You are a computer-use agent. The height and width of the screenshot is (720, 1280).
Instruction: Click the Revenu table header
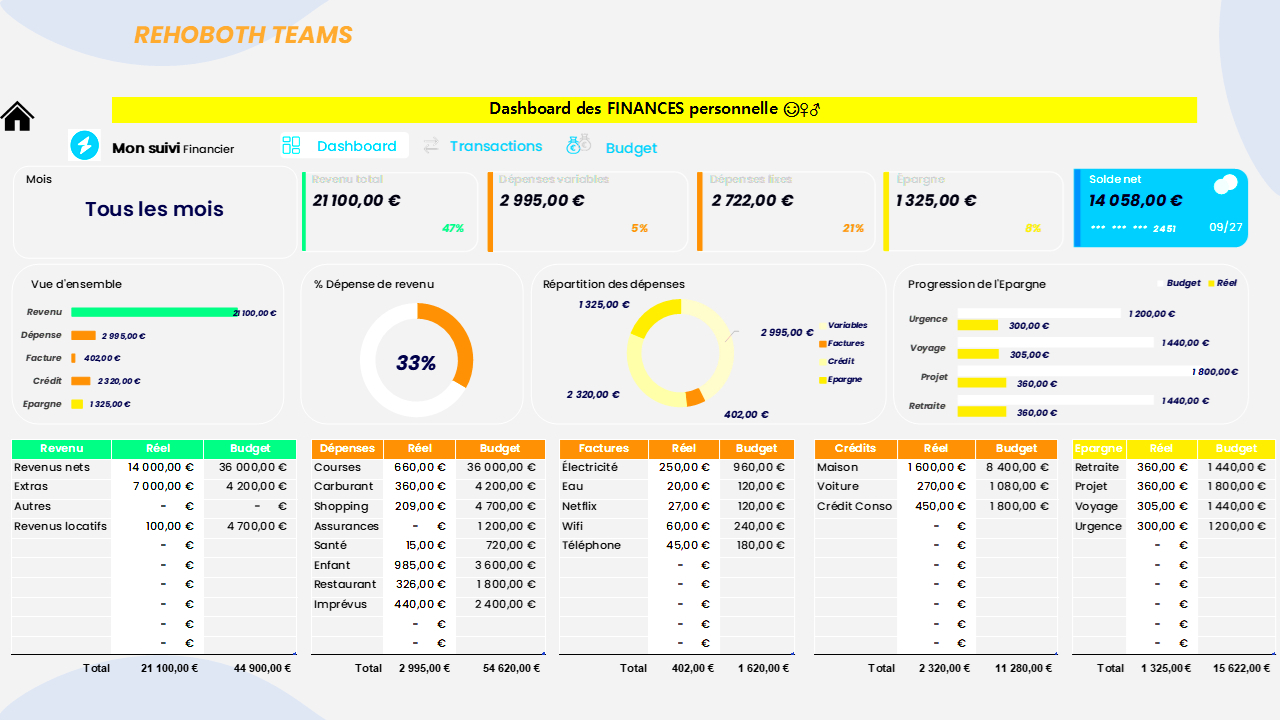coord(61,449)
